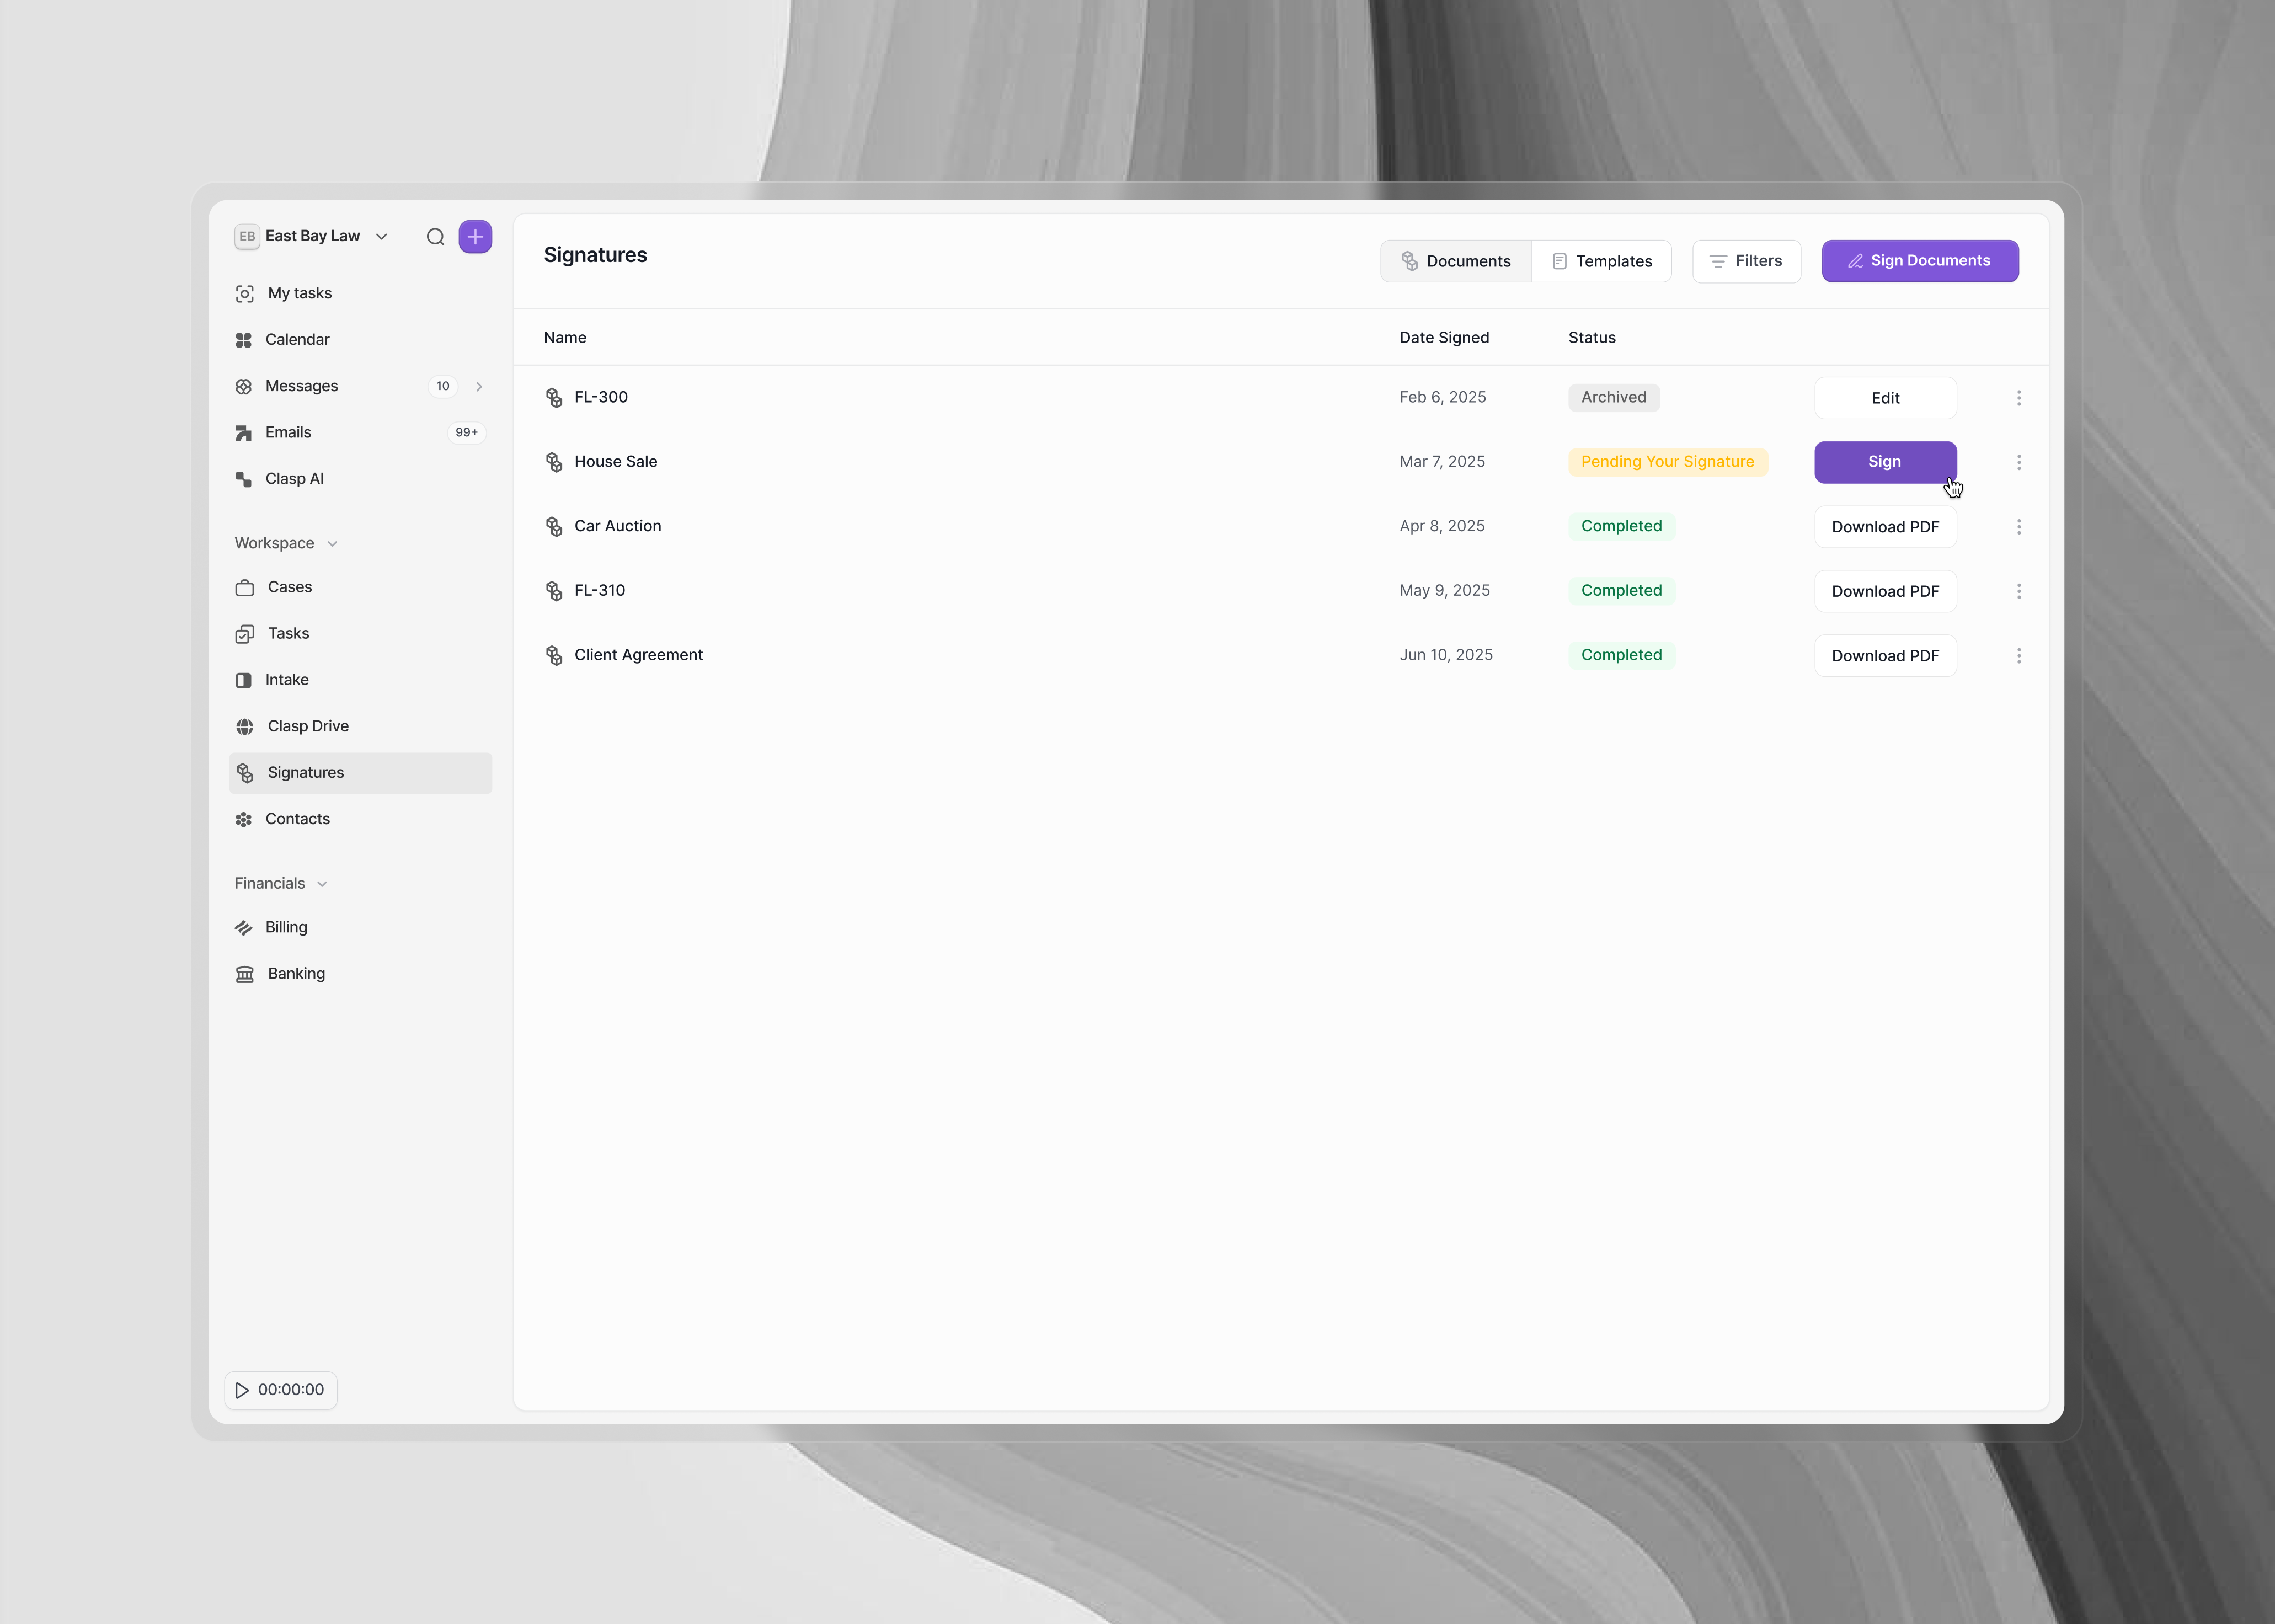2275x1624 pixels.
Task: Open the Filters button
Action: pyautogui.click(x=1746, y=261)
